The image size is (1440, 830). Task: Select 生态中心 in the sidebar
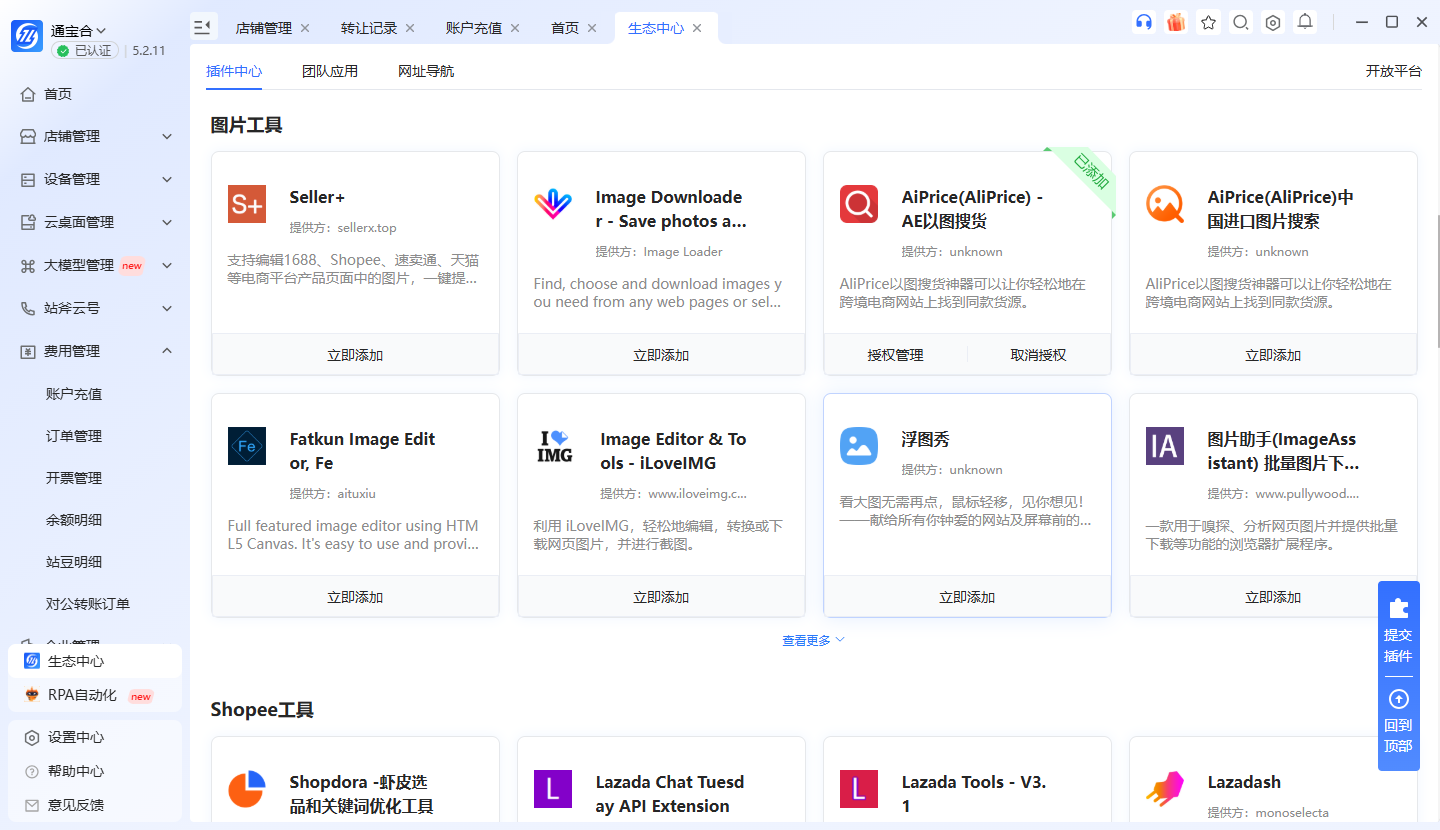(x=95, y=661)
